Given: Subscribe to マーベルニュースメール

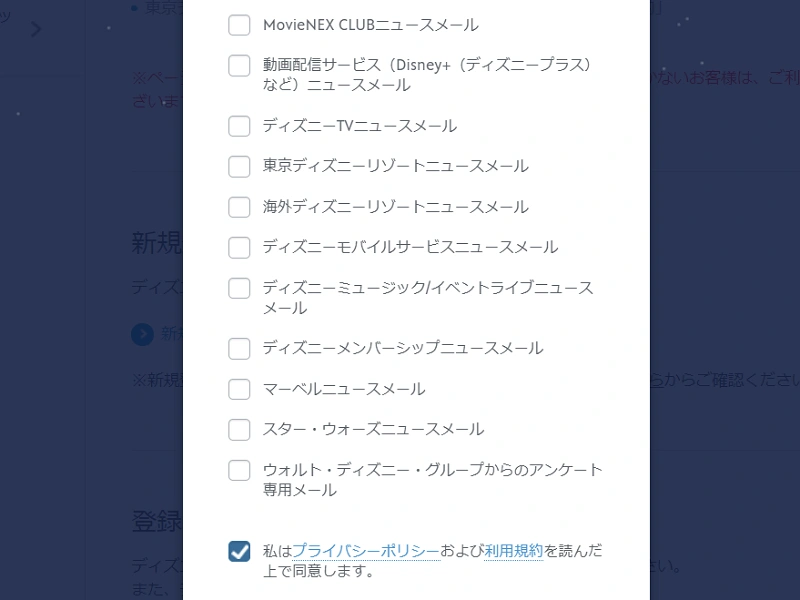Looking at the screenshot, I should [239, 389].
